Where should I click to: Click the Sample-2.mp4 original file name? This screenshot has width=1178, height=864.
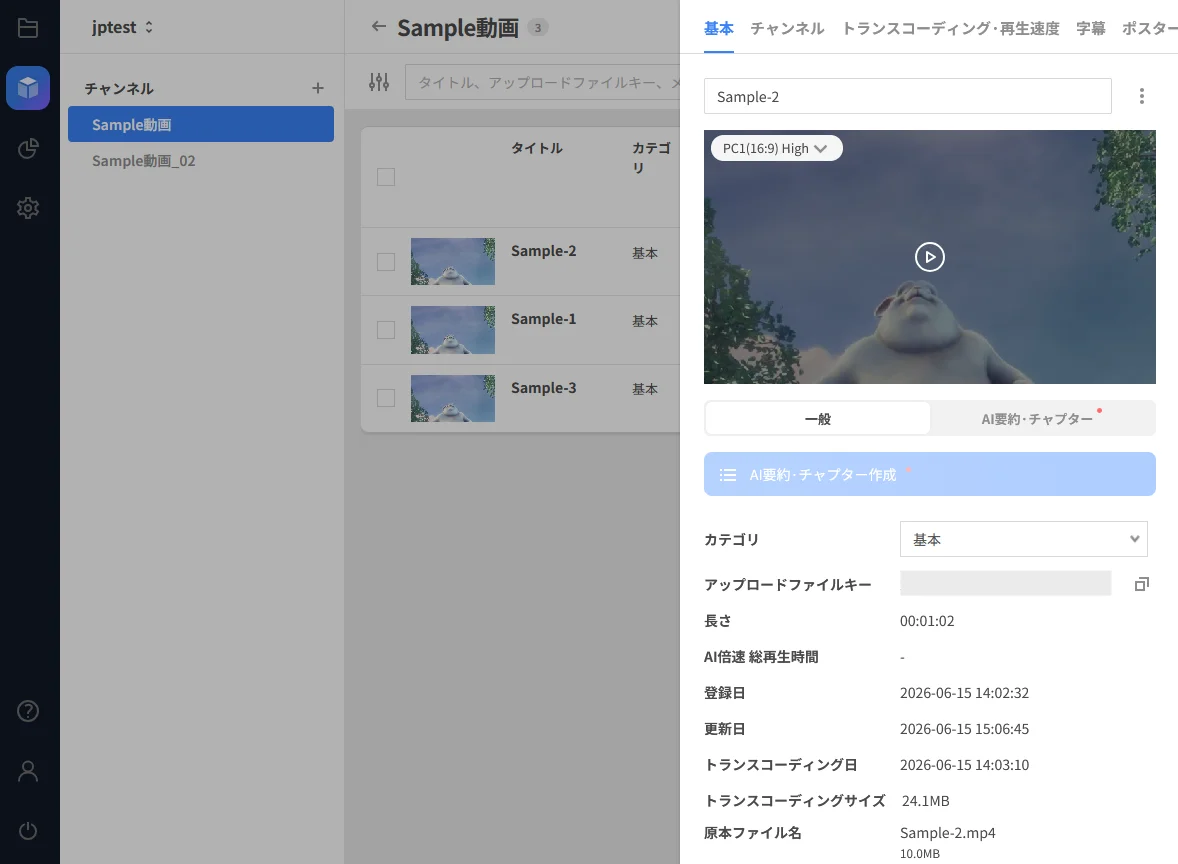point(947,832)
